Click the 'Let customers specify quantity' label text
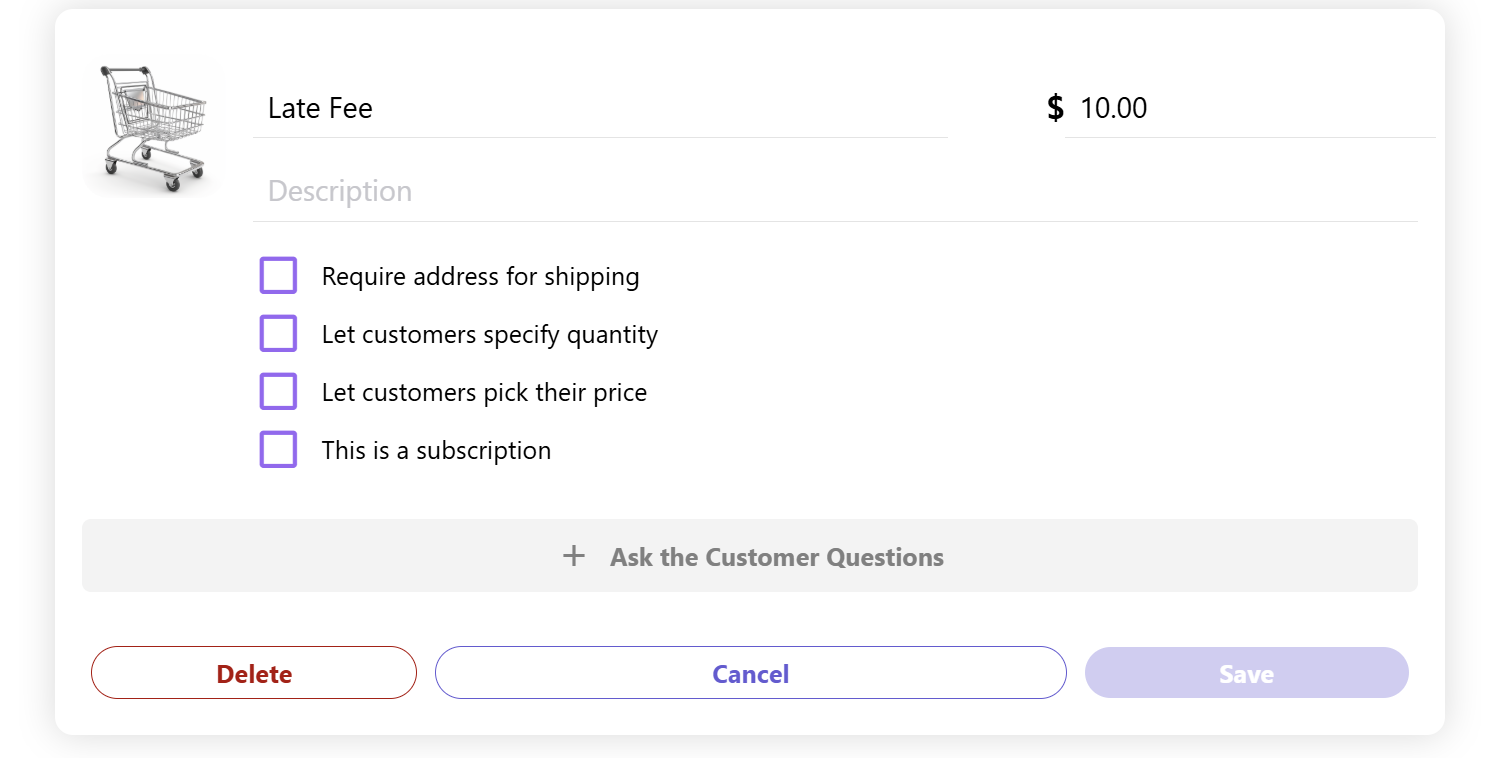The image size is (1488, 758). (489, 335)
